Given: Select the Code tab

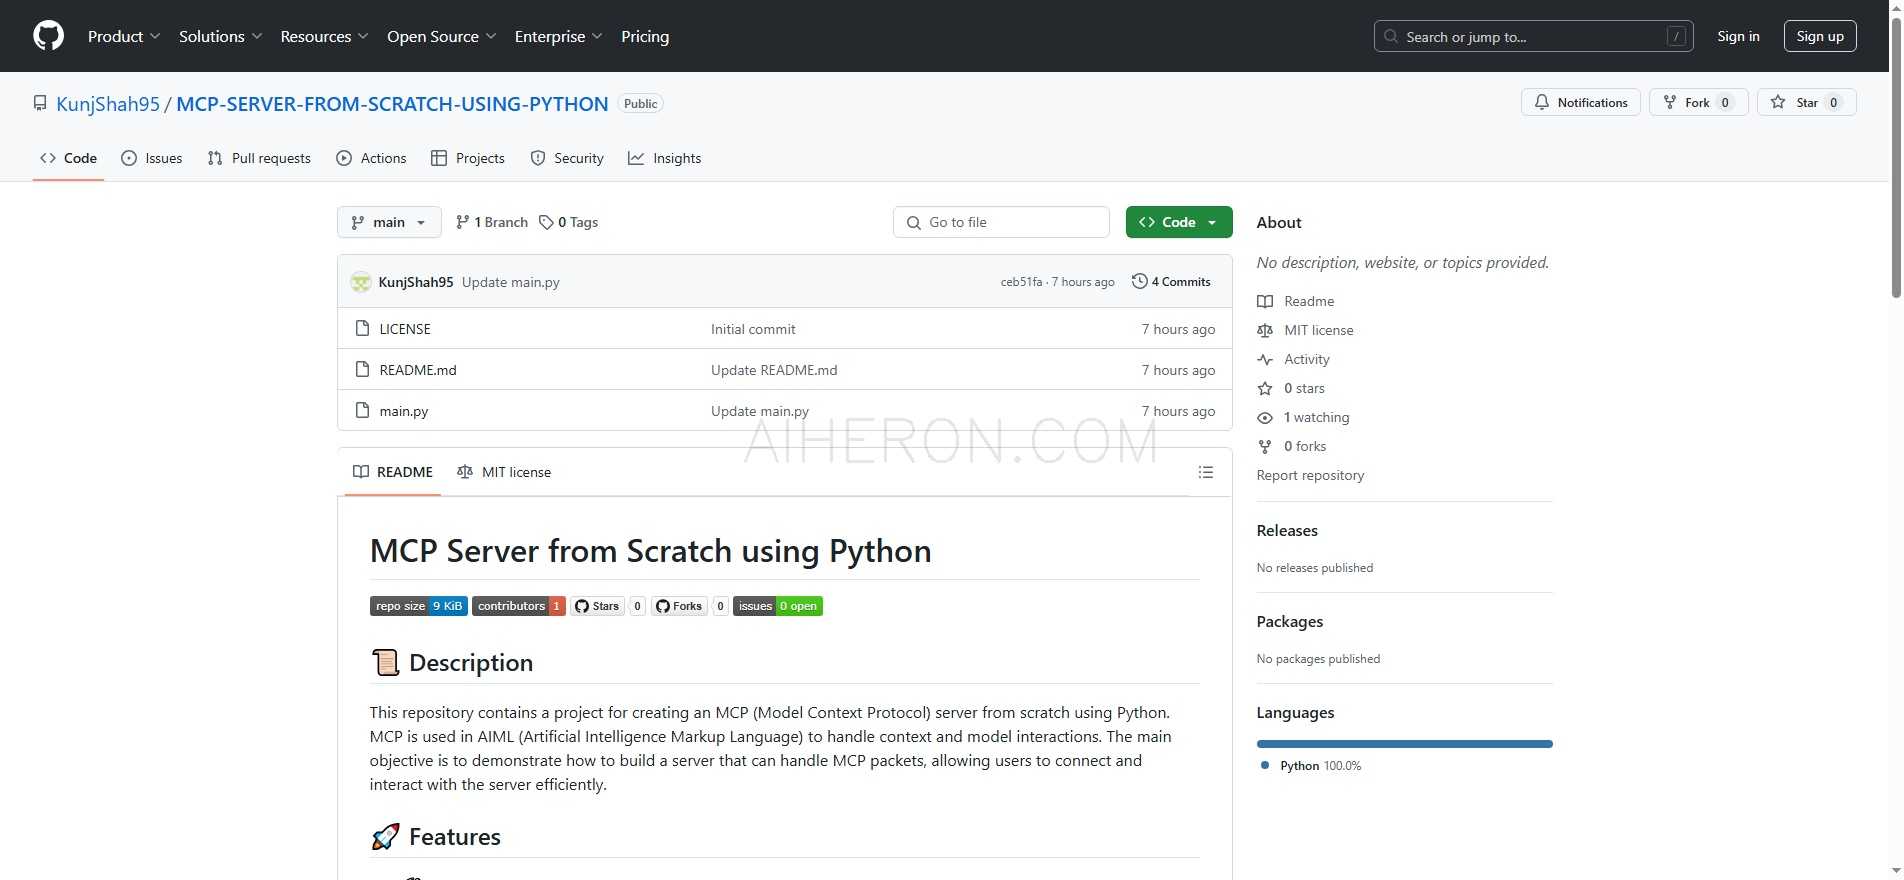Looking at the screenshot, I should coord(68,158).
